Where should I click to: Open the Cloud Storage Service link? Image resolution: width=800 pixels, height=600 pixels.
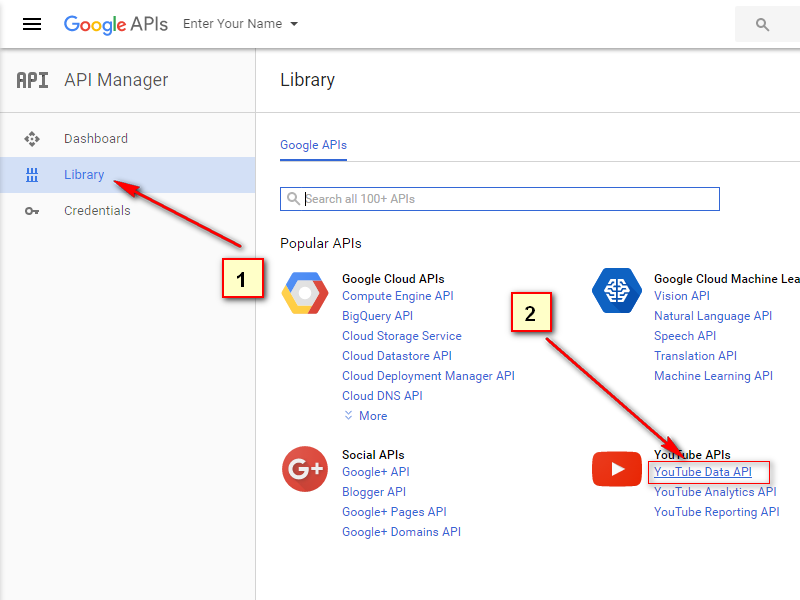(x=401, y=336)
